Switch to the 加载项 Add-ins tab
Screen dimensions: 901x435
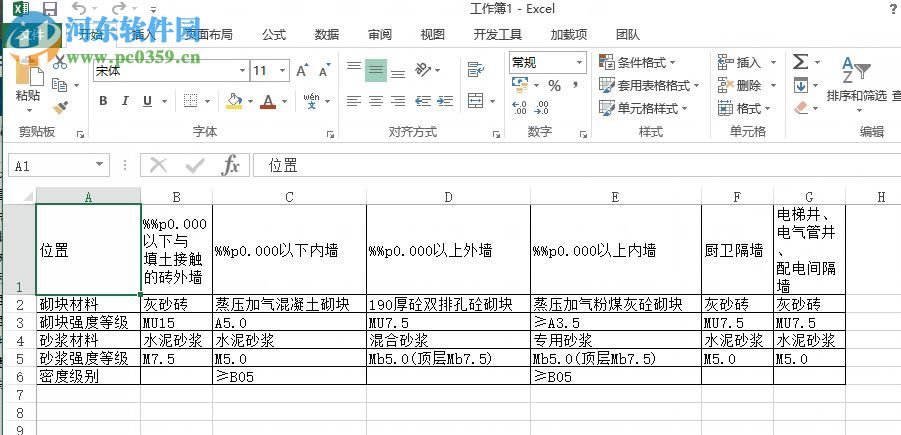coord(568,34)
